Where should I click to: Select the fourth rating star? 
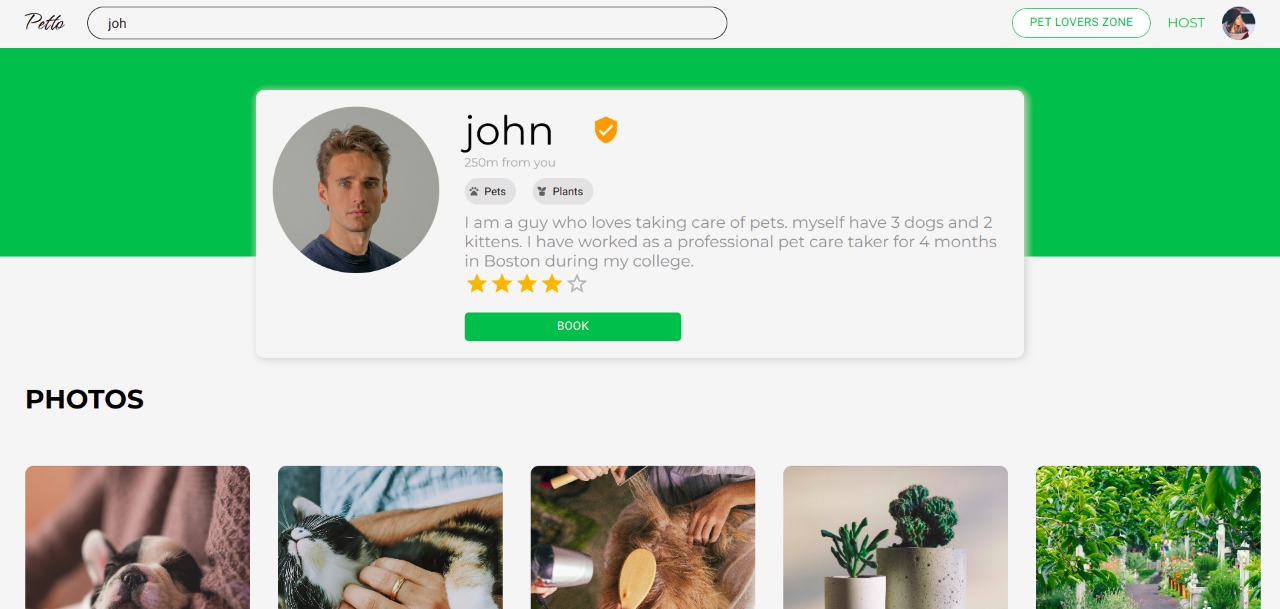point(552,284)
